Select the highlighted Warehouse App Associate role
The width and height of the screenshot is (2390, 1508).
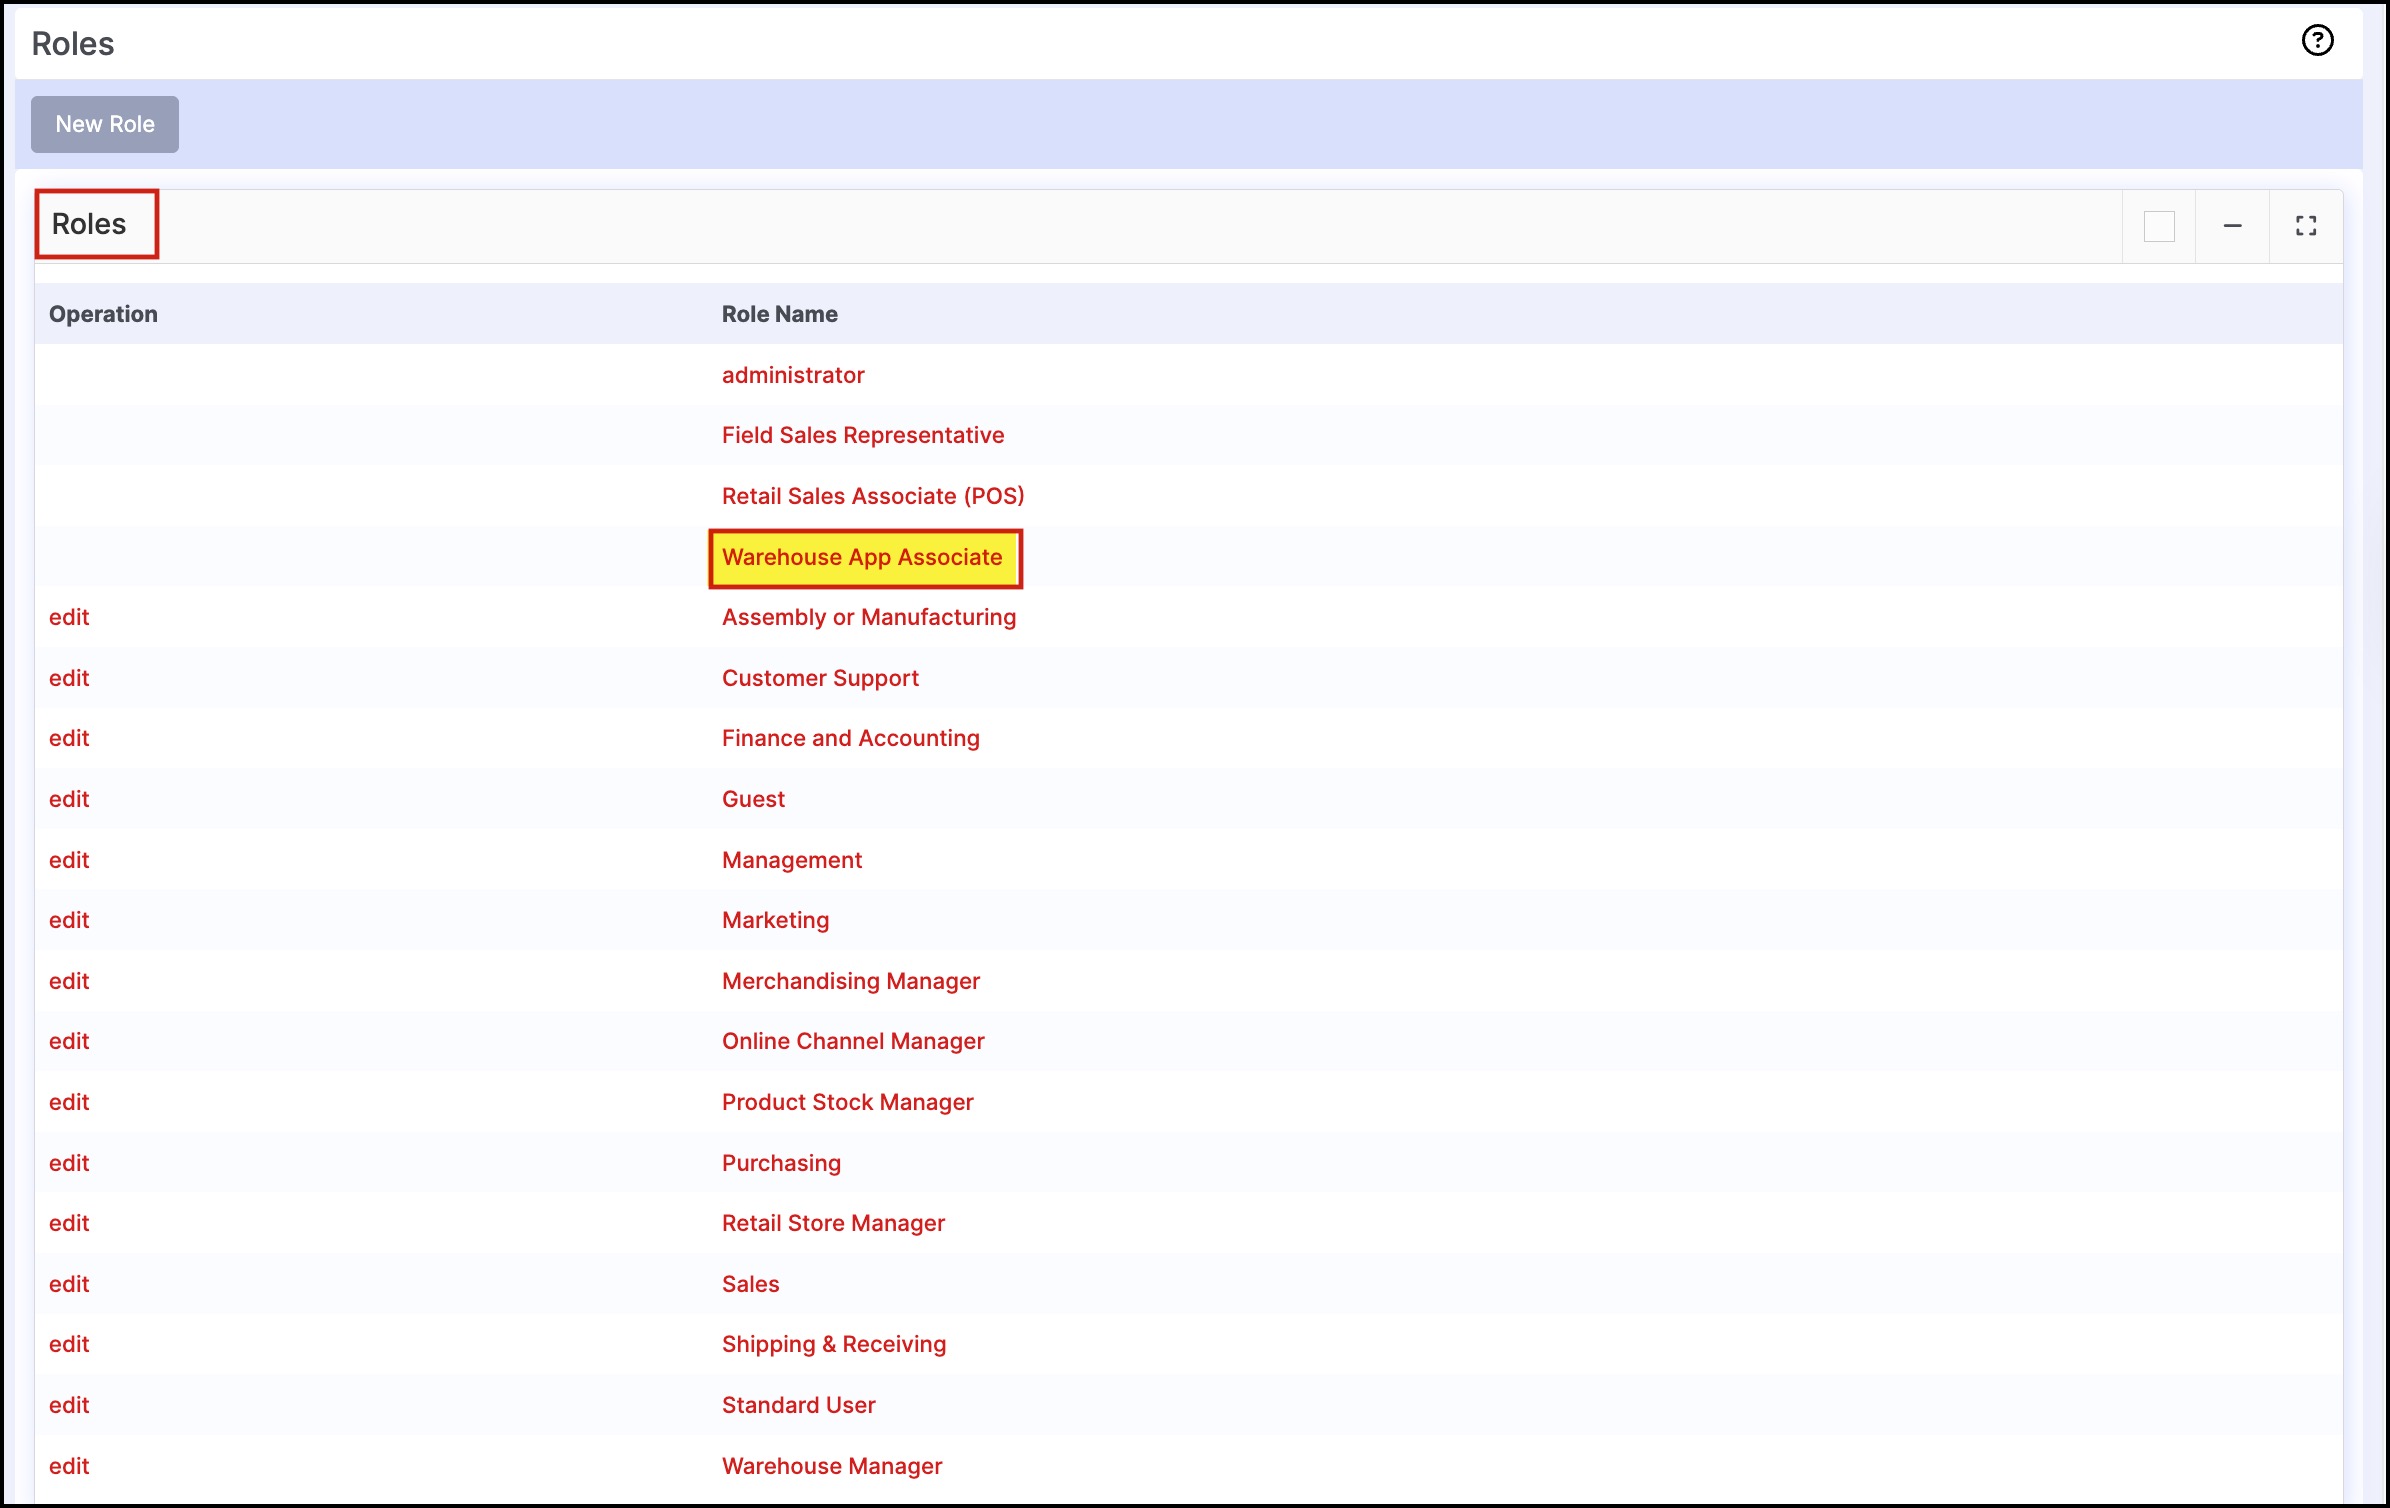point(861,557)
